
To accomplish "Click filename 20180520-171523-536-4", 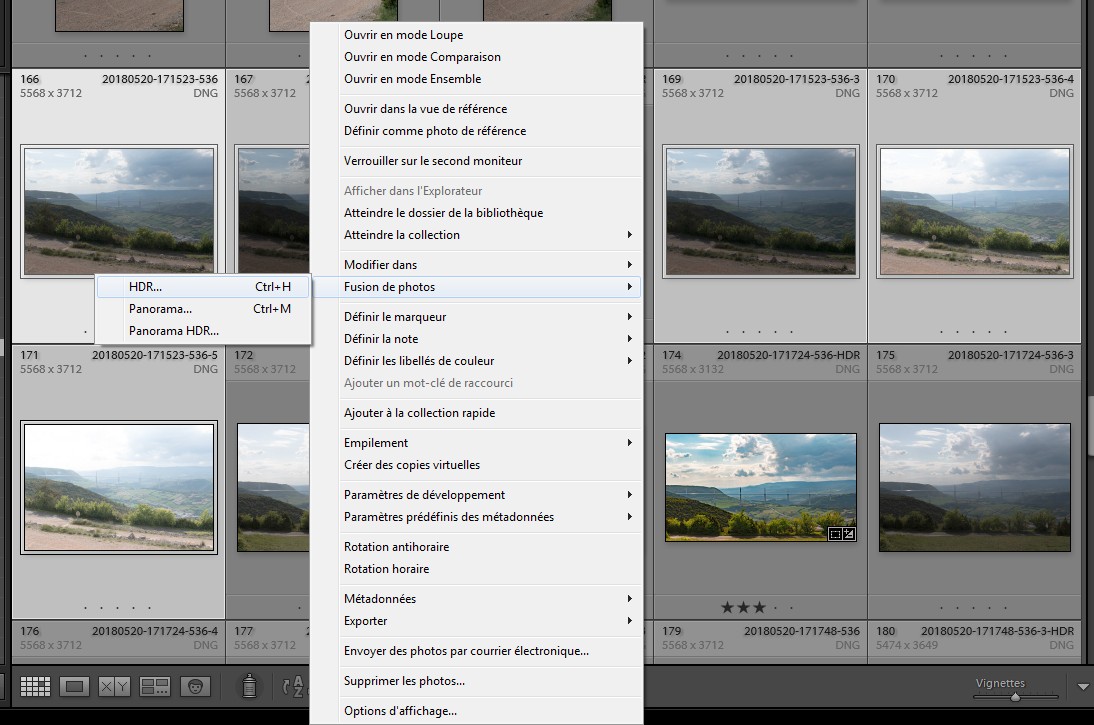I will (1010, 79).
